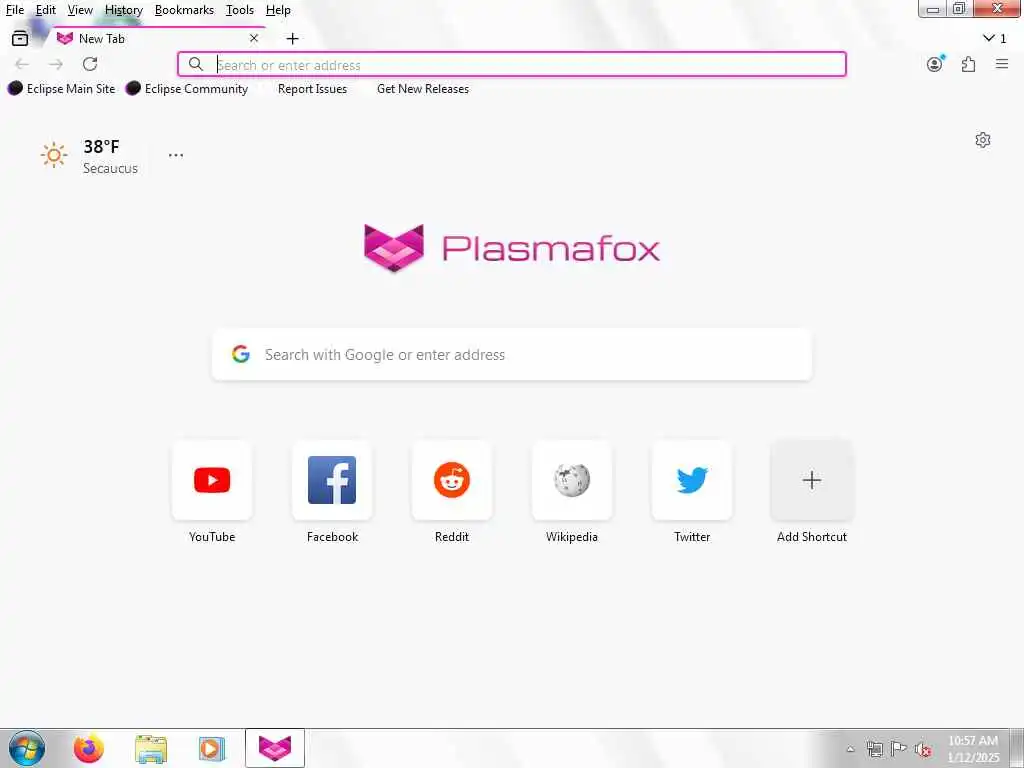Viewport: 1024px width, 768px height.
Task: Open the Facebook shortcut tile
Action: coord(332,481)
